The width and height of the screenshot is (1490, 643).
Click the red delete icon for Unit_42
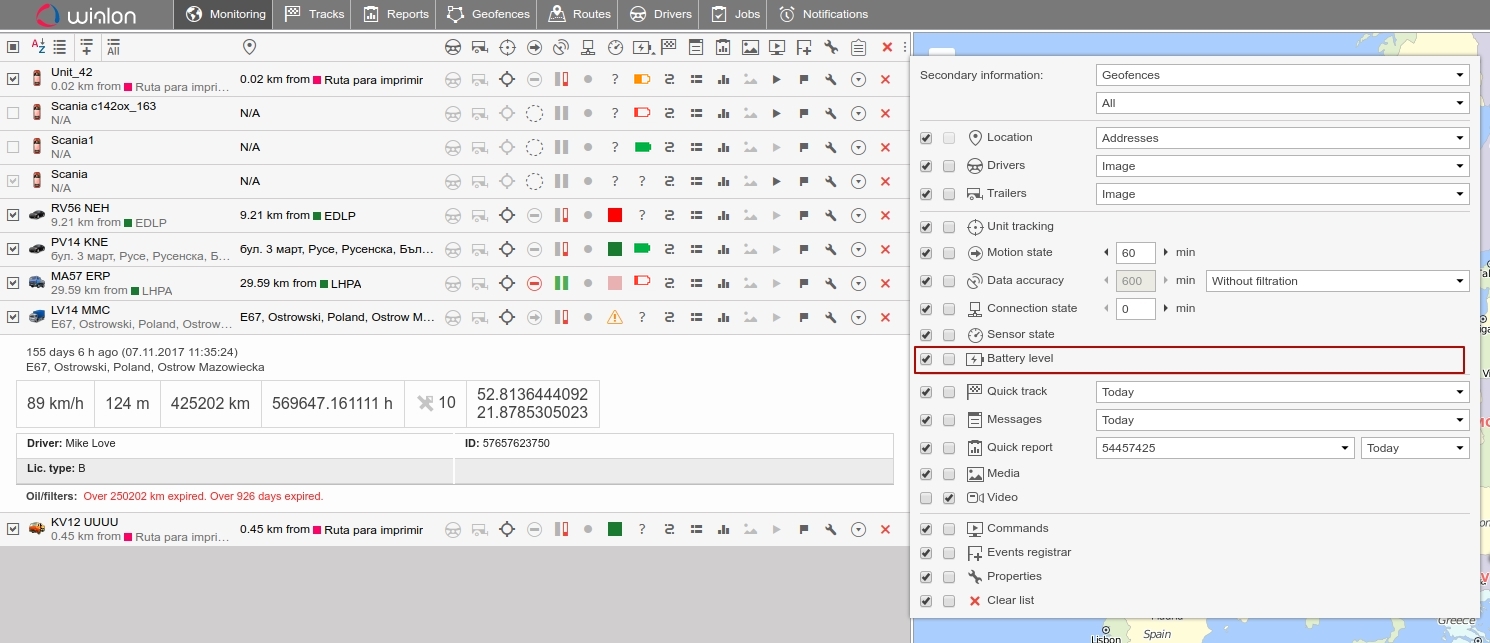(x=885, y=80)
